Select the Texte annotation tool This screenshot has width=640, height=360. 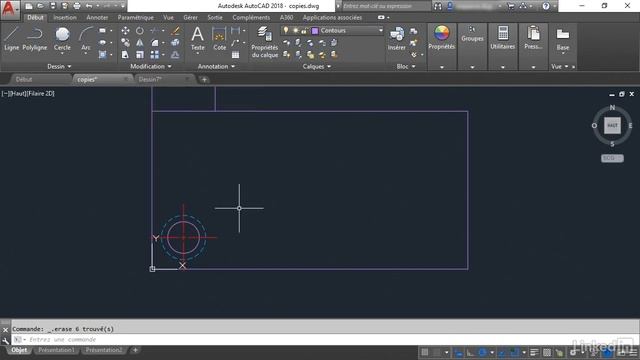tap(198, 38)
